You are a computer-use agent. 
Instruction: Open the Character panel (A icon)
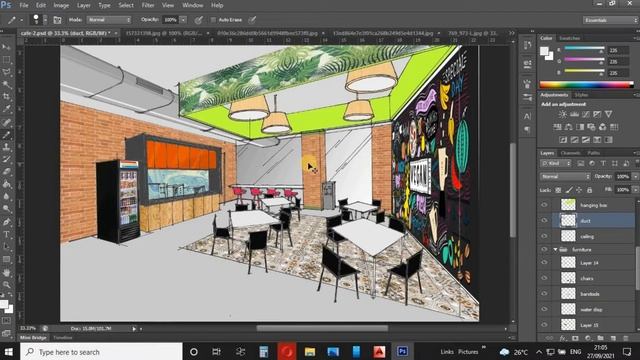point(527,116)
